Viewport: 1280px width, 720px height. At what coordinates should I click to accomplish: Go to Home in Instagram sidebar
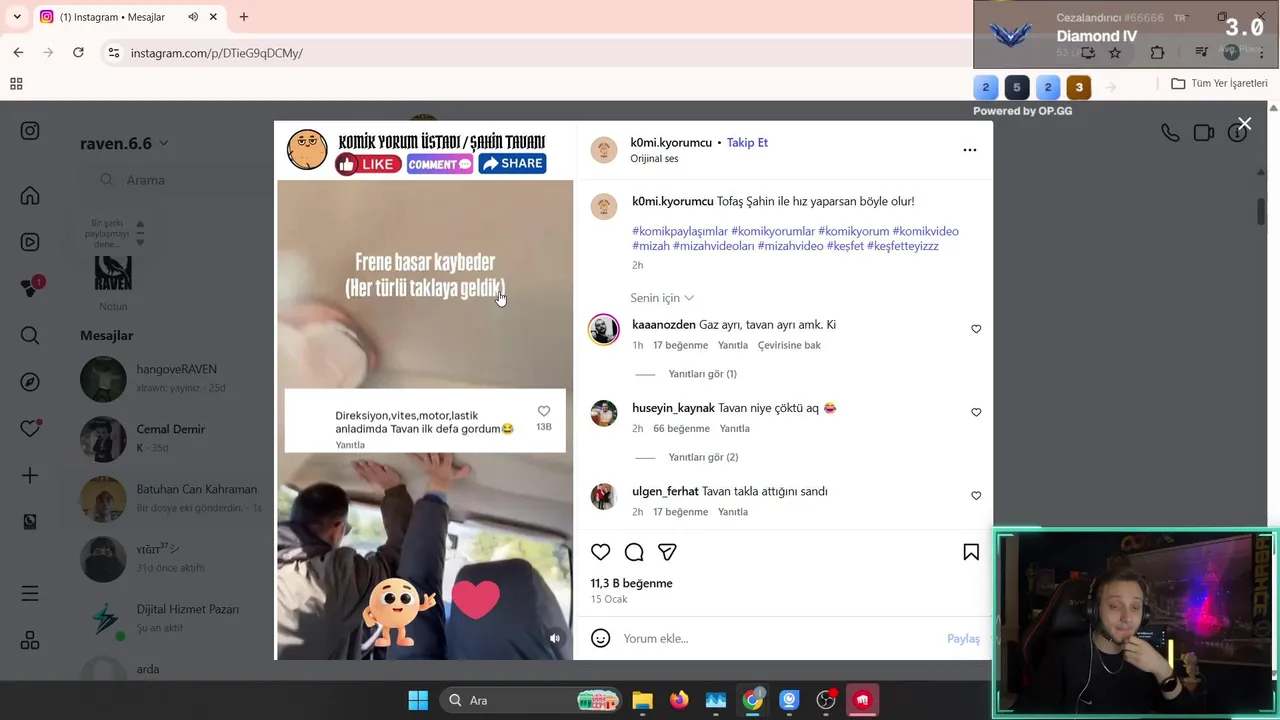tap(30, 196)
